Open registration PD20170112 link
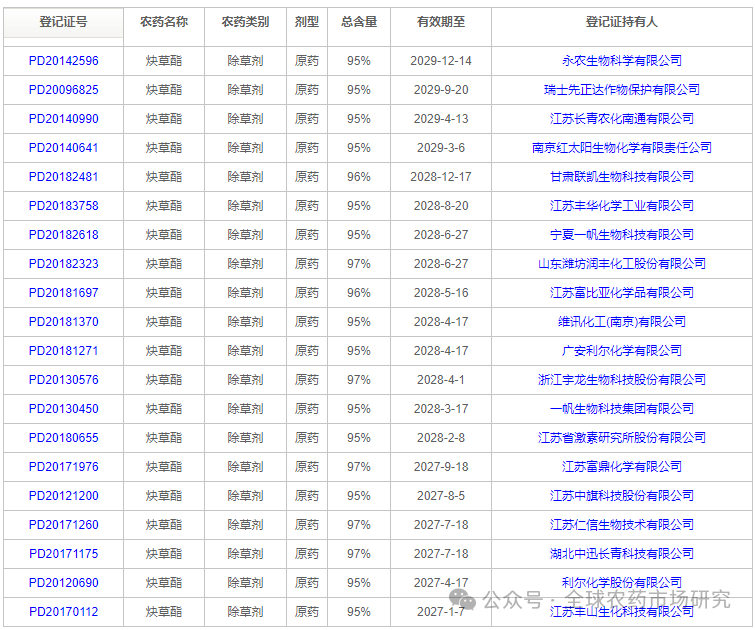The image size is (755, 630). [x=64, y=612]
